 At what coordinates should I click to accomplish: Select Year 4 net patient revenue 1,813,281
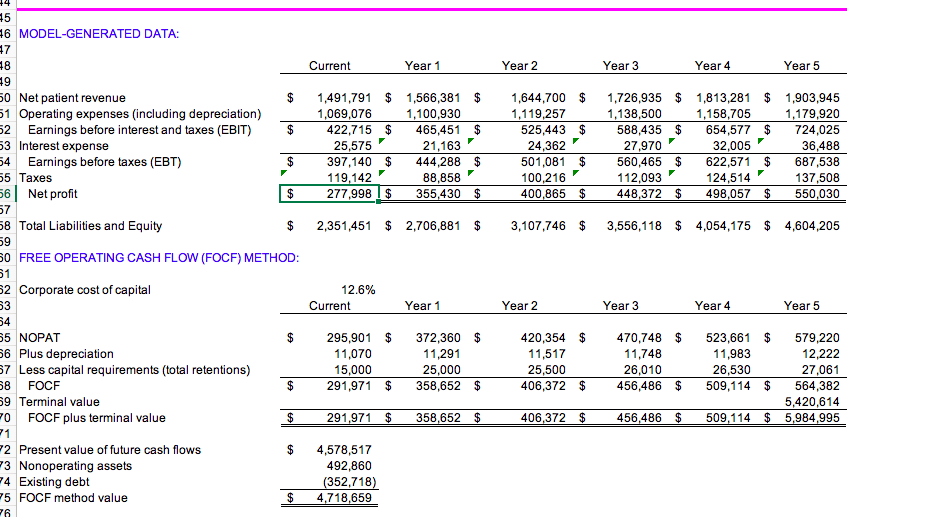tap(723, 98)
